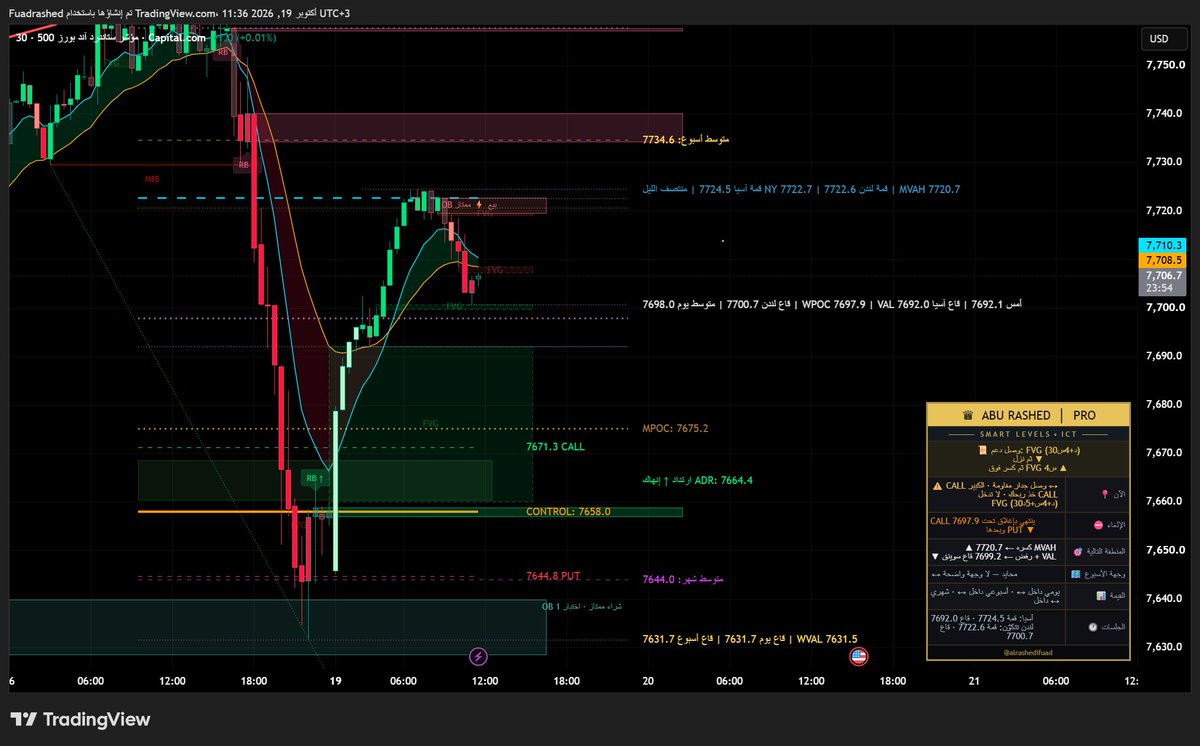The height and width of the screenshot is (746, 1200).
Task: Click the US flag economic event icon
Action: [x=857, y=657]
